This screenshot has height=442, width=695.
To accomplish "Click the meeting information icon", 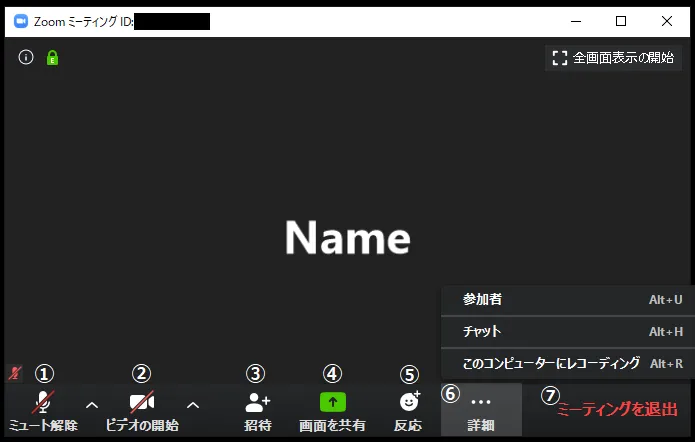I will [26, 58].
